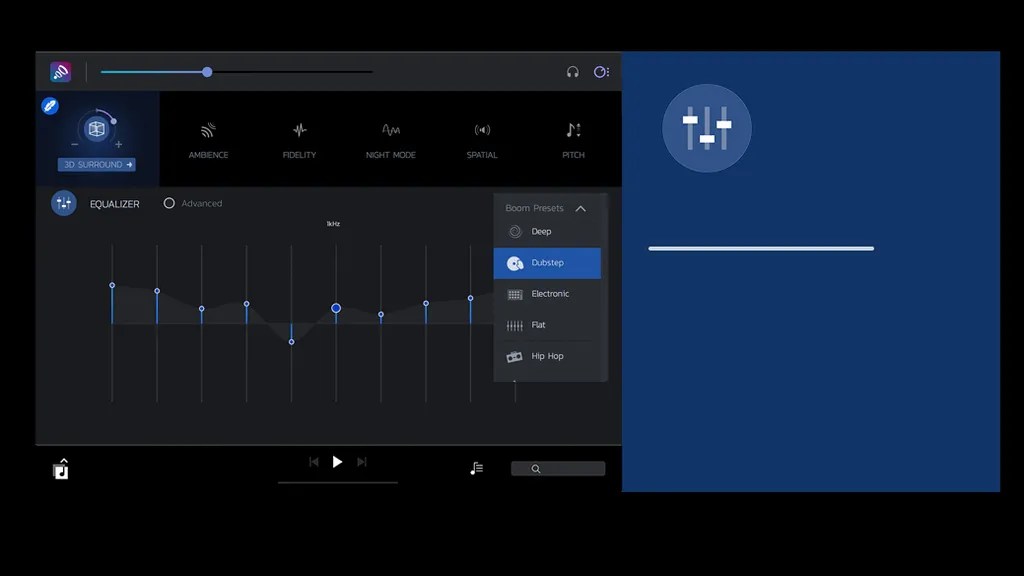Open the playlist queue icon near the search bar
1024x576 pixels.
[476, 466]
